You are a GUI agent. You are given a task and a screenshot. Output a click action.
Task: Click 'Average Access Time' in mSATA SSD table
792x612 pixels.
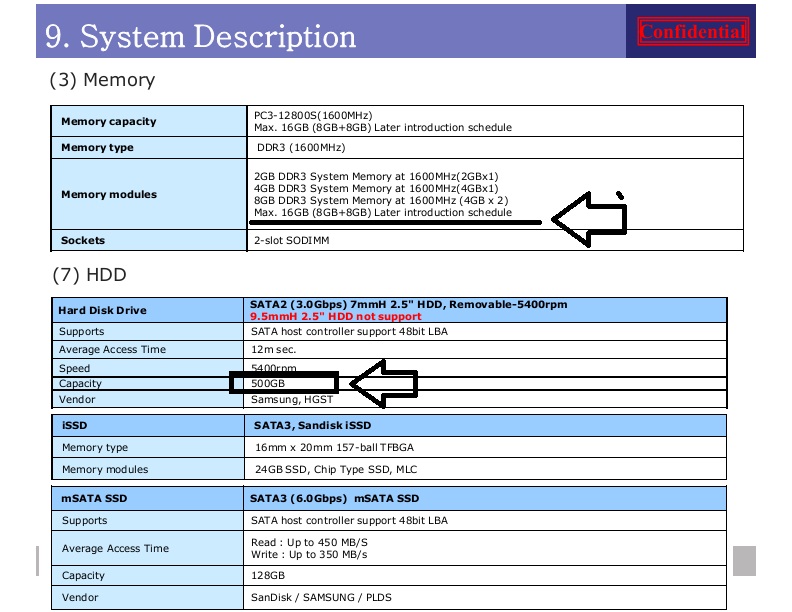[115, 548]
